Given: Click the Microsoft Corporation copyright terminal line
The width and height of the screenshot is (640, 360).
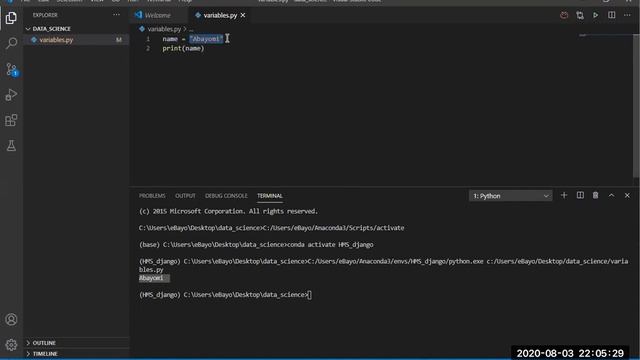Looking at the screenshot, I should (228, 211).
